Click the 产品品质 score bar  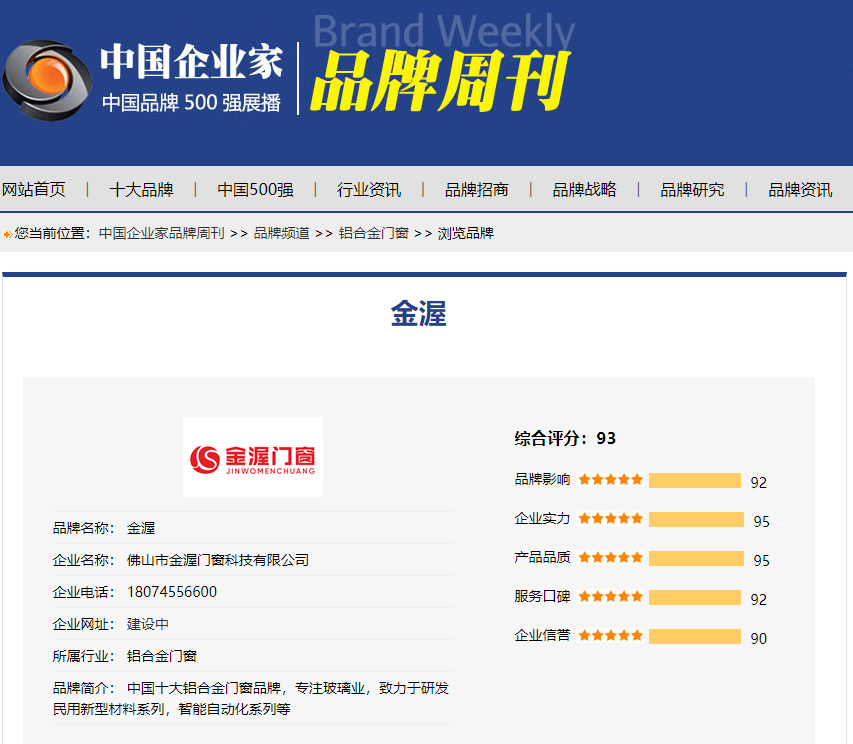[696, 559]
